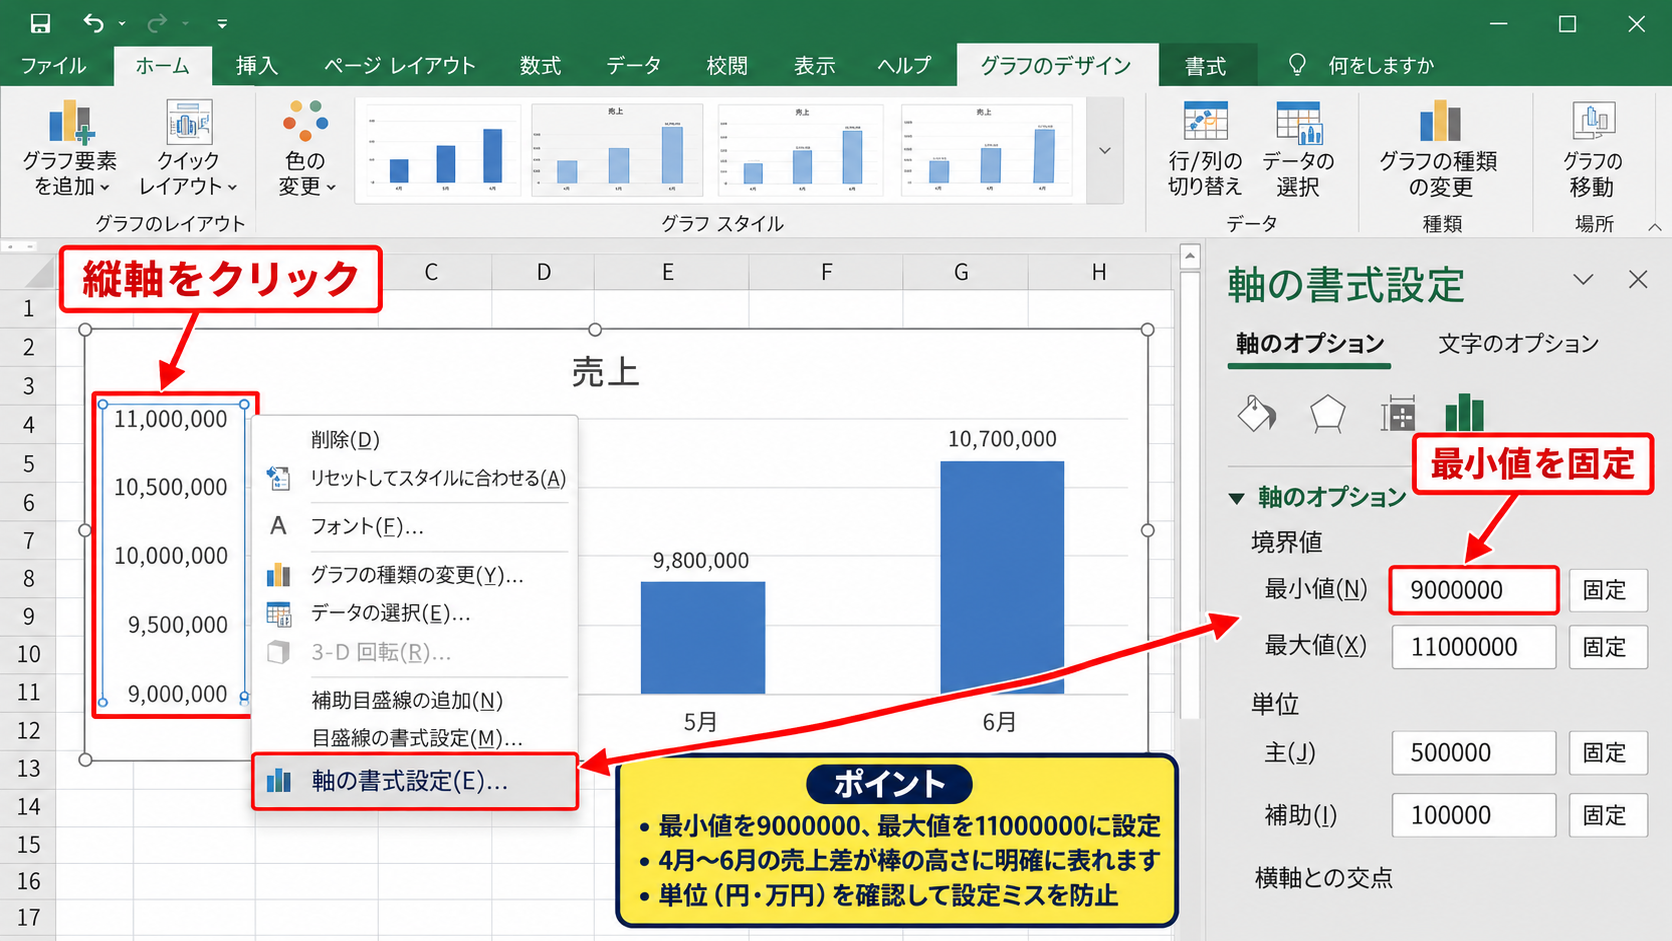Open the 数式 ribbon tab

click(x=540, y=66)
